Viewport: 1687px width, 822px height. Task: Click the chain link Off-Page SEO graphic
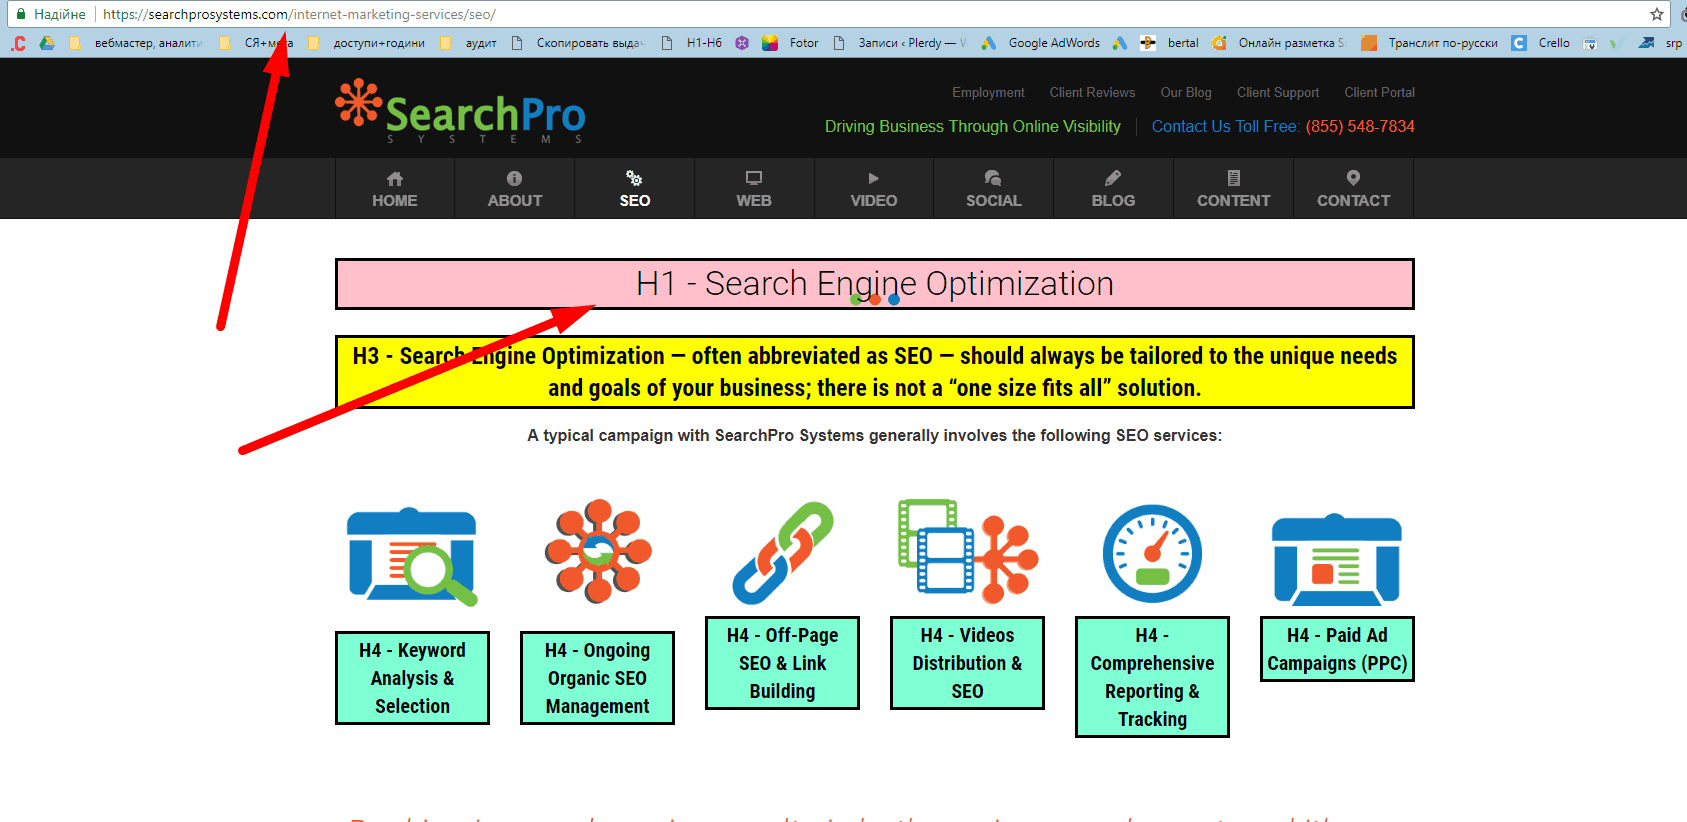(783, 552)
